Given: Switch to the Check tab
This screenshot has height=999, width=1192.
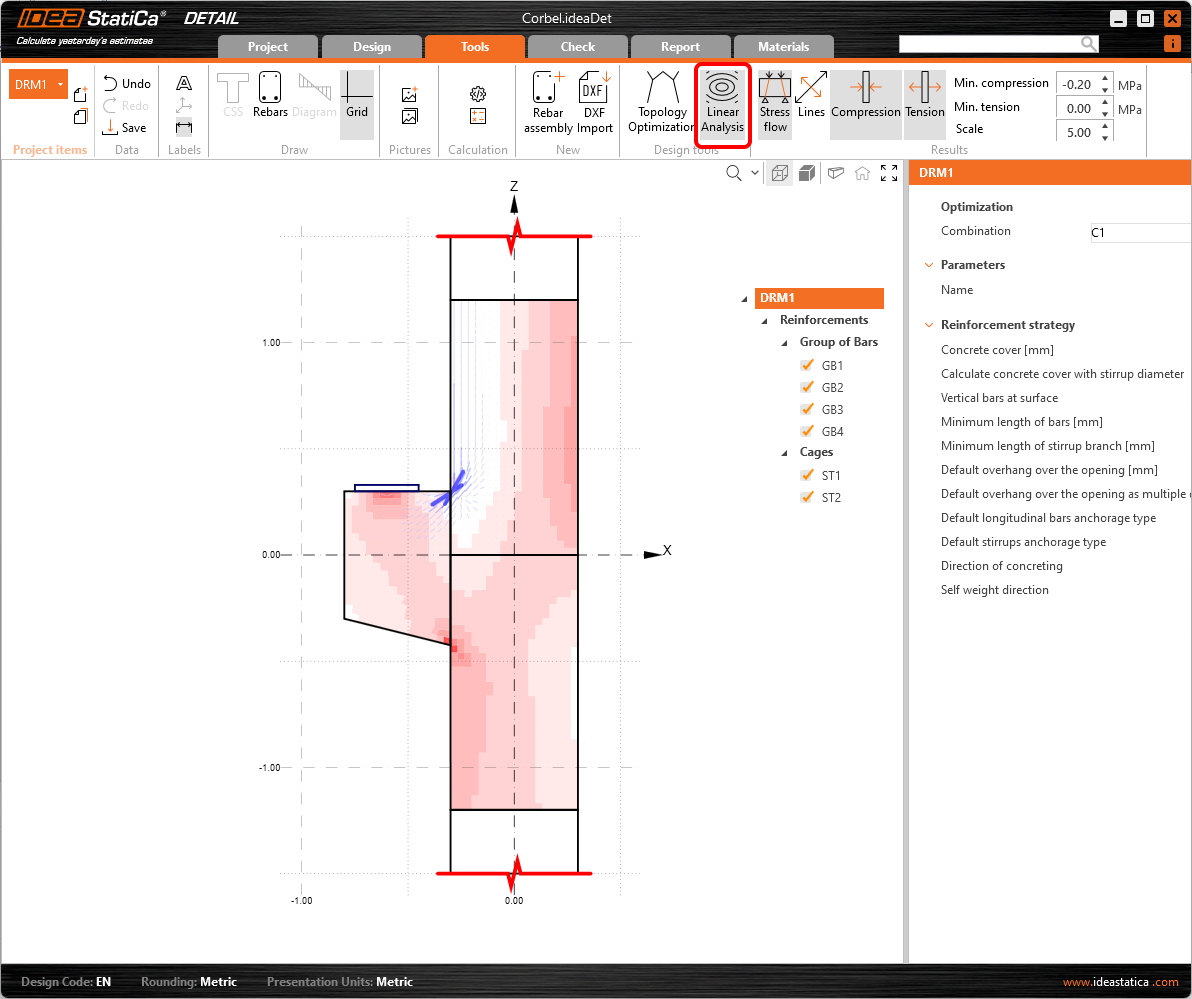Looking at the screenshot, I should tap(577, 46).
